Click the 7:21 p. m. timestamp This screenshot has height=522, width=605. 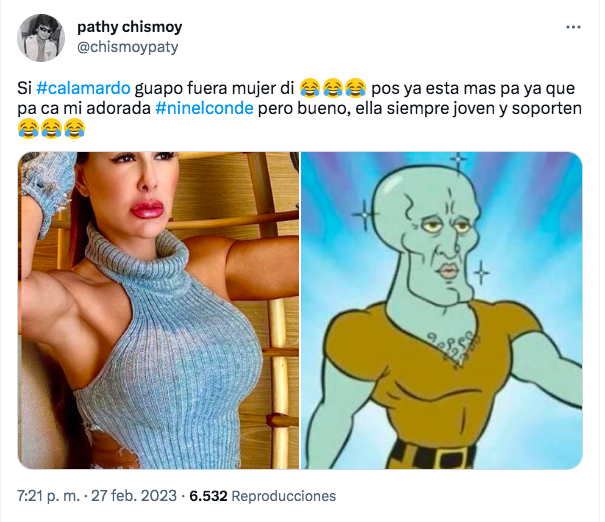tap(49, 496)
